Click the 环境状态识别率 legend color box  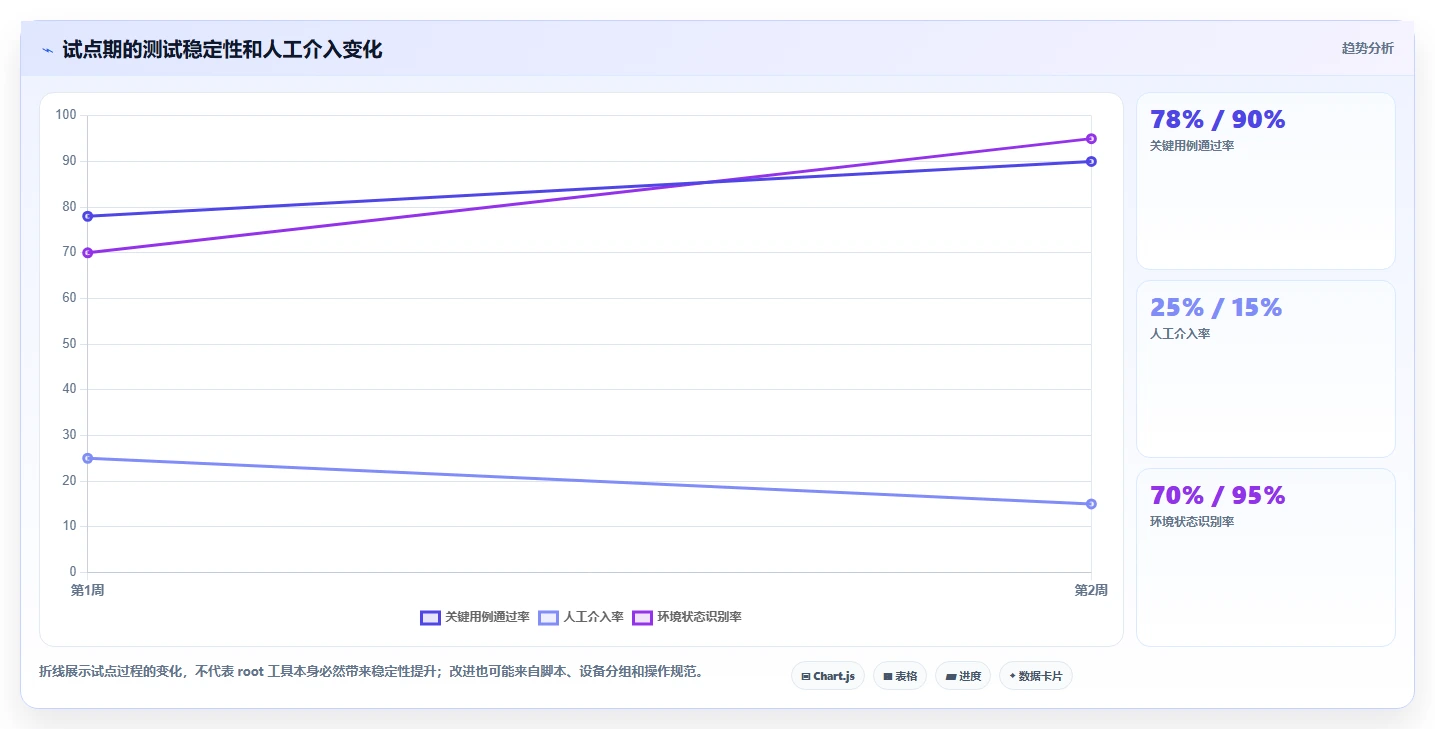point(642,617)
